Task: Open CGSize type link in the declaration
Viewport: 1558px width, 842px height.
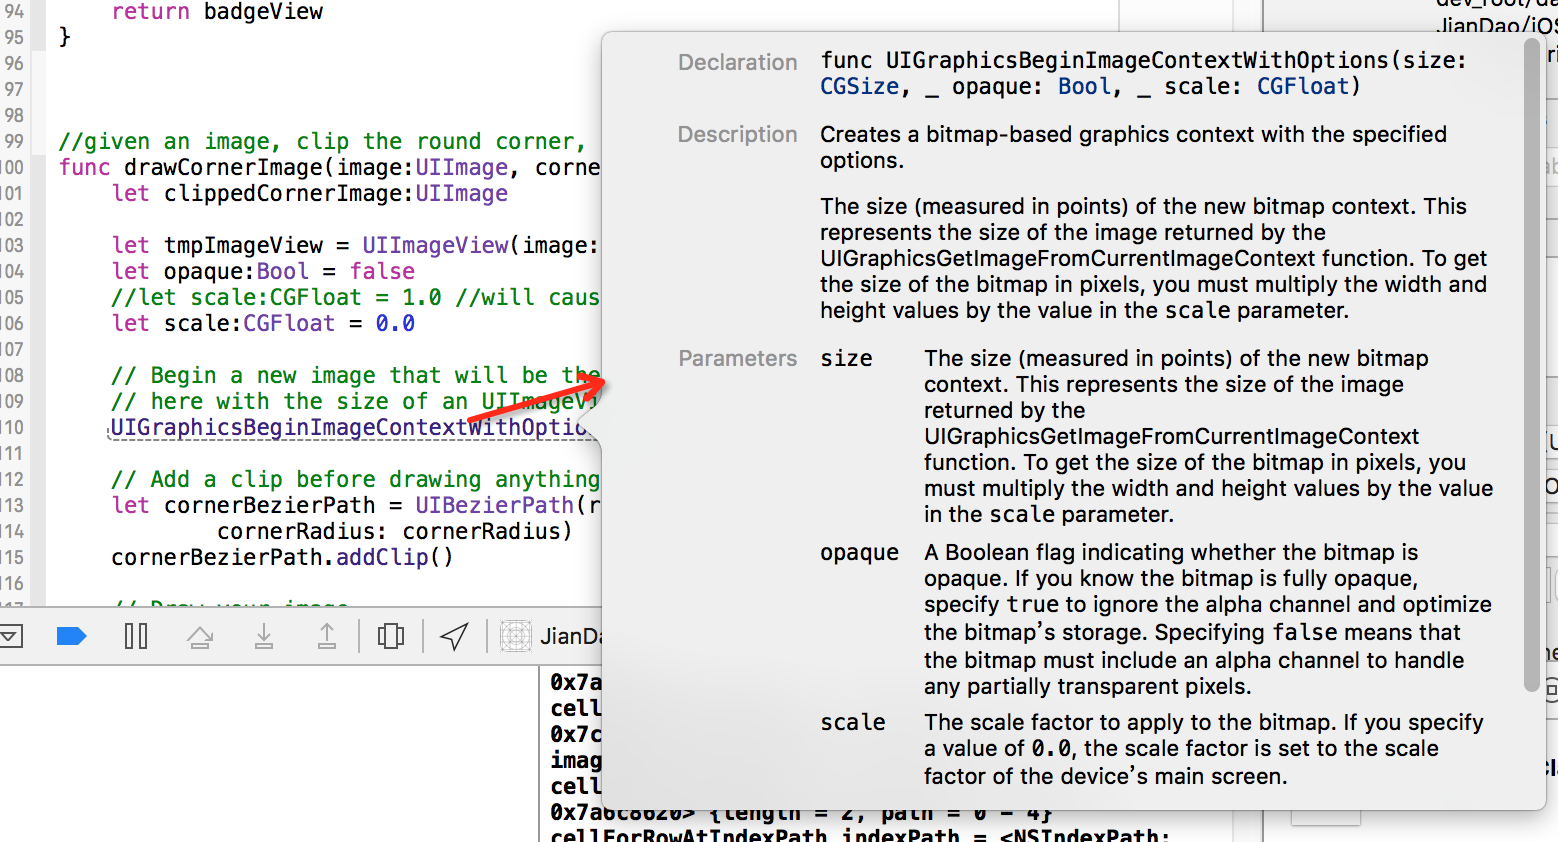Action: coord(860,87)
